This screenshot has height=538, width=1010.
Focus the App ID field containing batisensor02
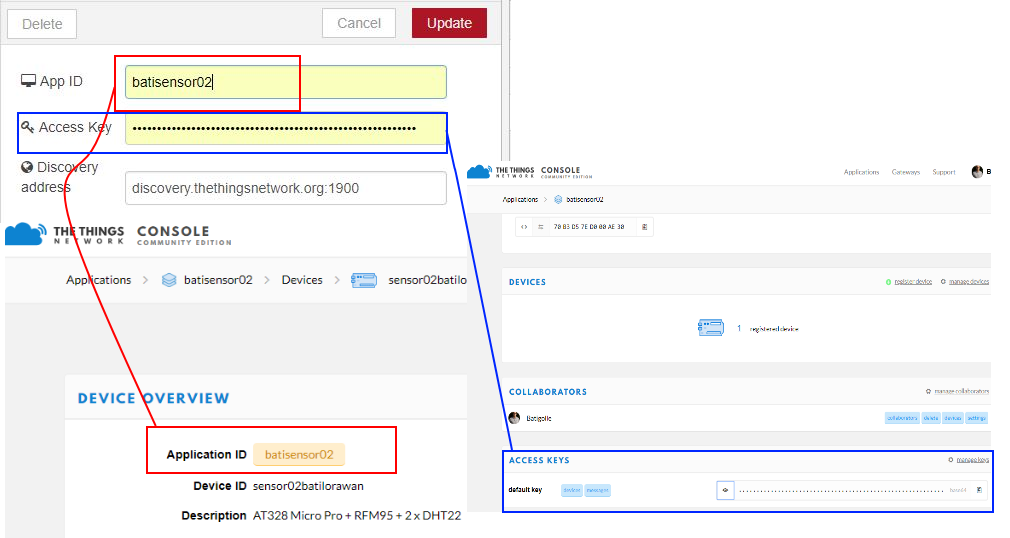click(285, 82)
